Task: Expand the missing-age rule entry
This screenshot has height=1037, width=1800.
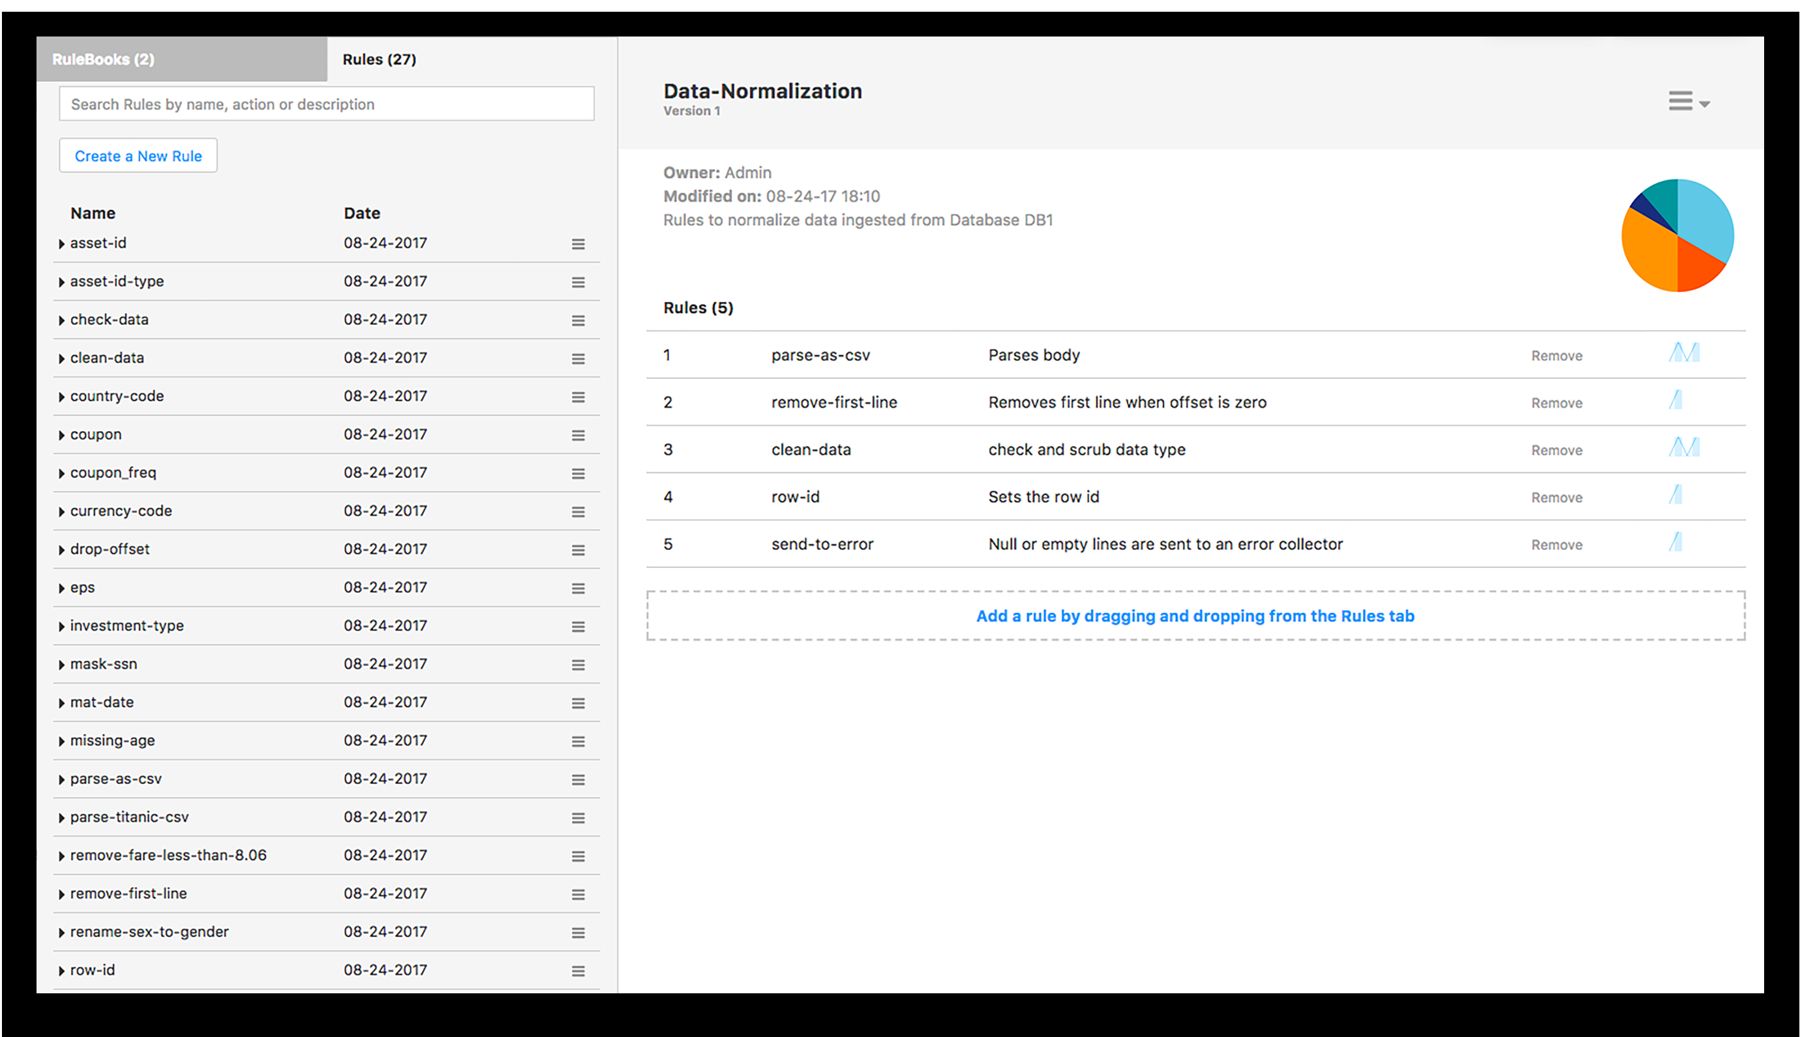Action: [x=61, y=742]
